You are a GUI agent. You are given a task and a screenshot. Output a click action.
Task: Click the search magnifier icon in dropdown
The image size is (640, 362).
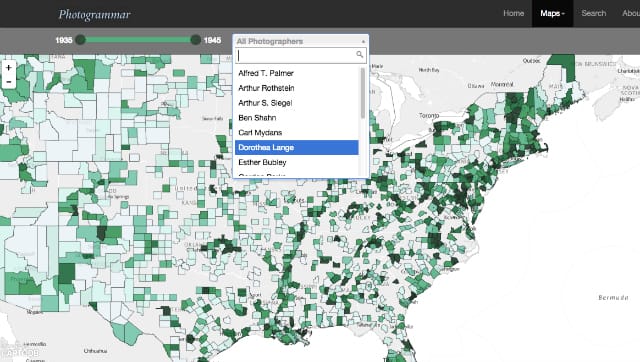pyautogui.click(x=360, y=55)
